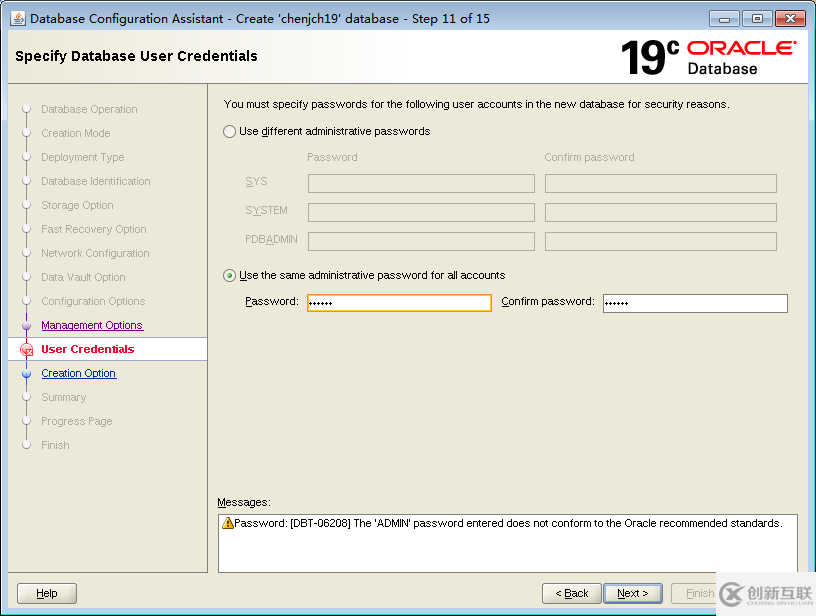This screenshot has width=816, height=616.
Task: Click the SYS password field
Action: click(421, 183)
